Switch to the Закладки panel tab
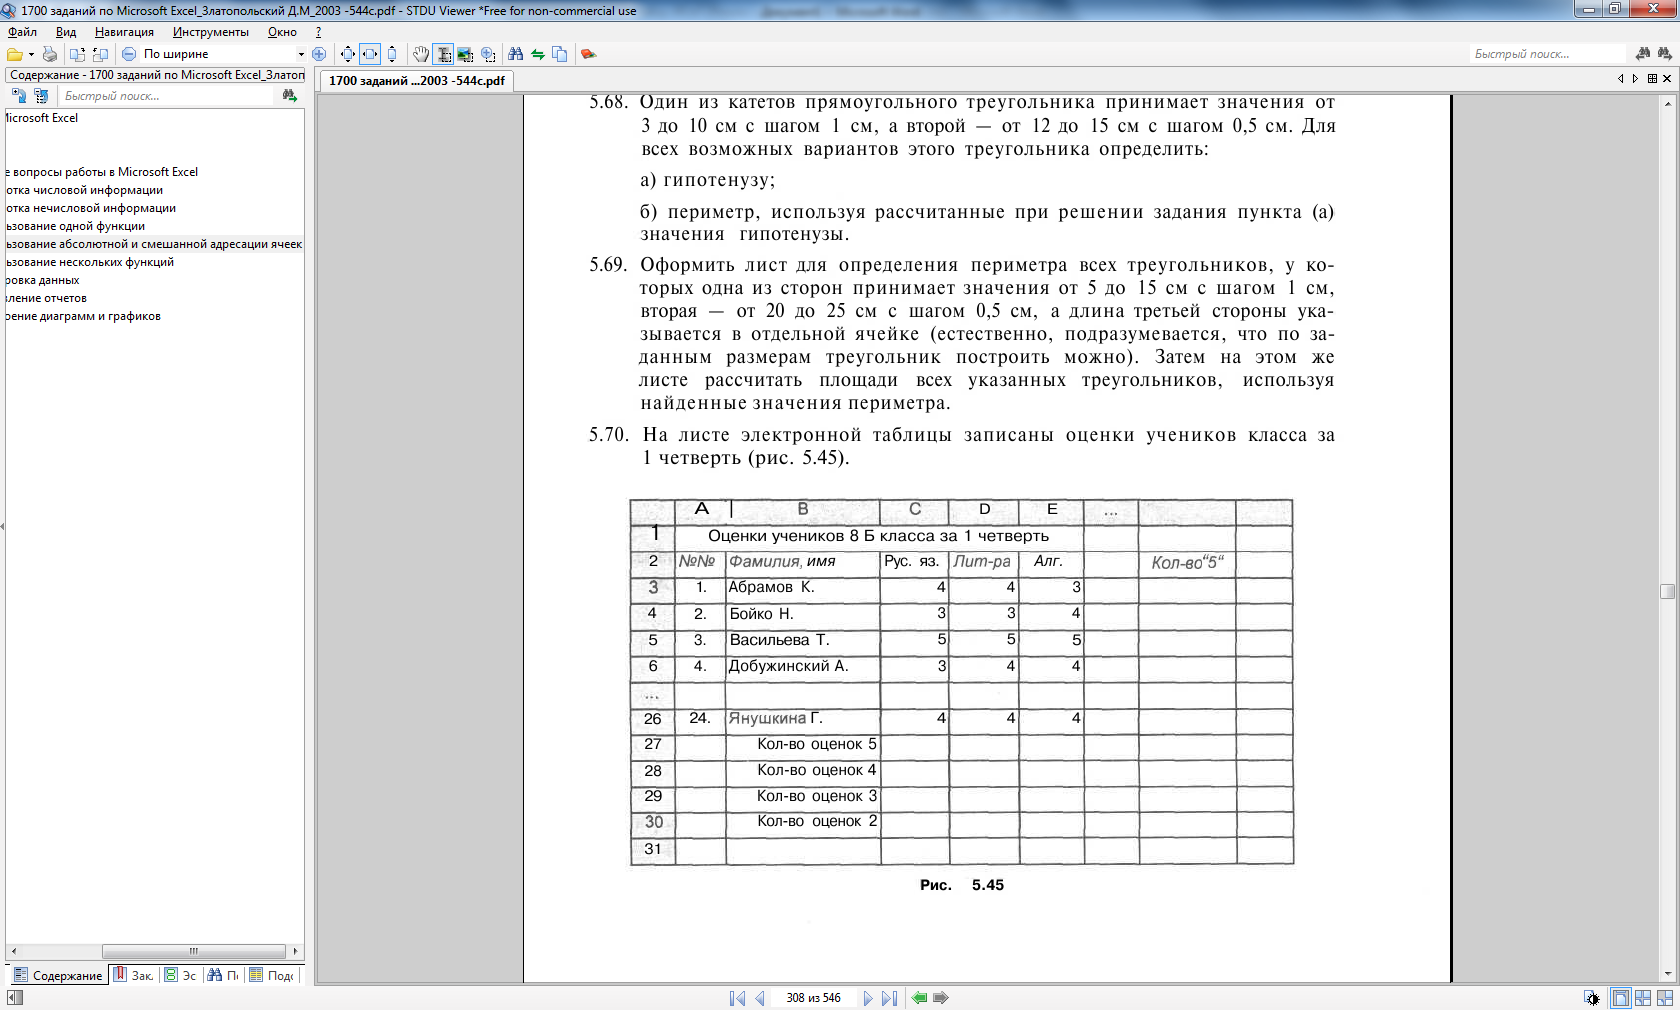The image size is (1680, 1010). [x=134, y=975]
